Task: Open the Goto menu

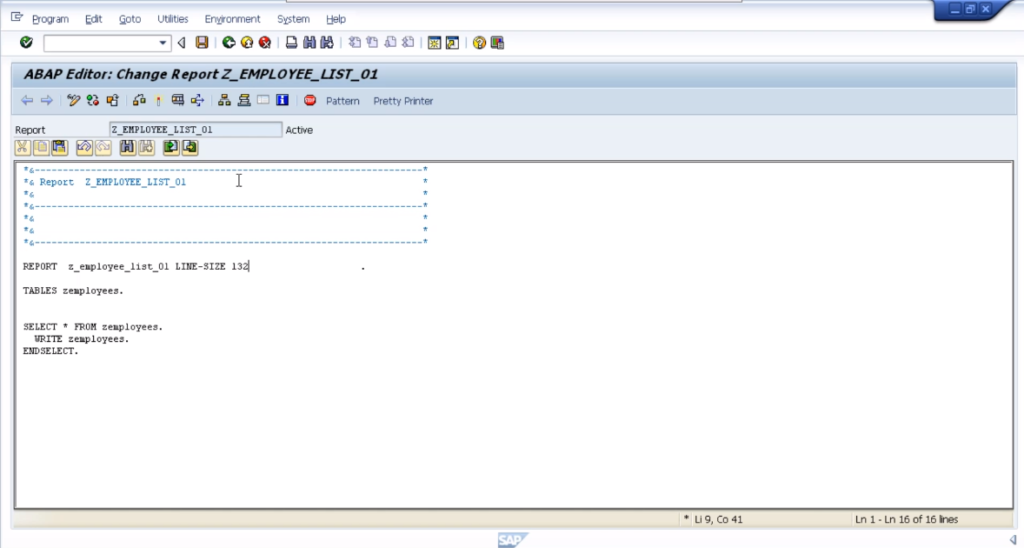Action: (x=130, y=19)
